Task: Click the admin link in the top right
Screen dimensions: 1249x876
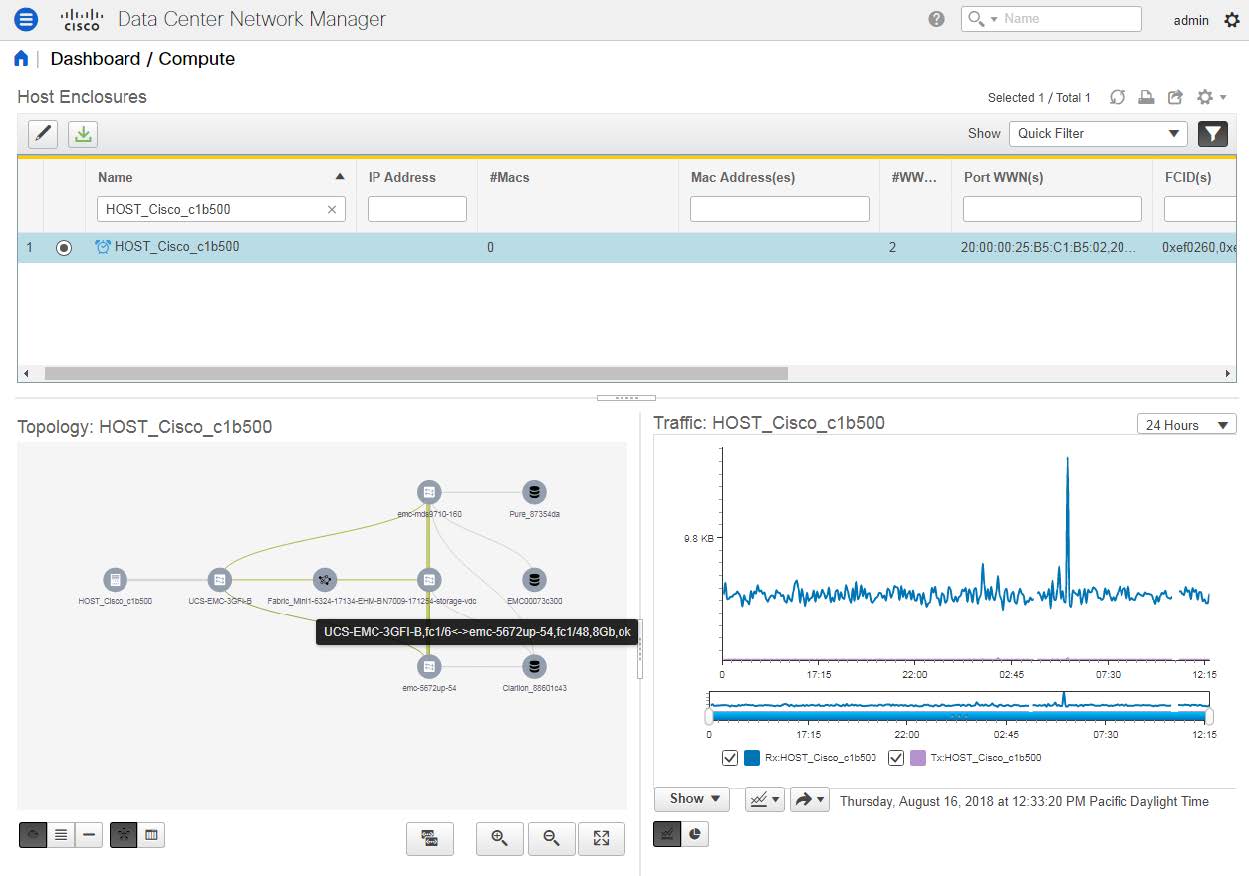Action: tap(1190, 20)
